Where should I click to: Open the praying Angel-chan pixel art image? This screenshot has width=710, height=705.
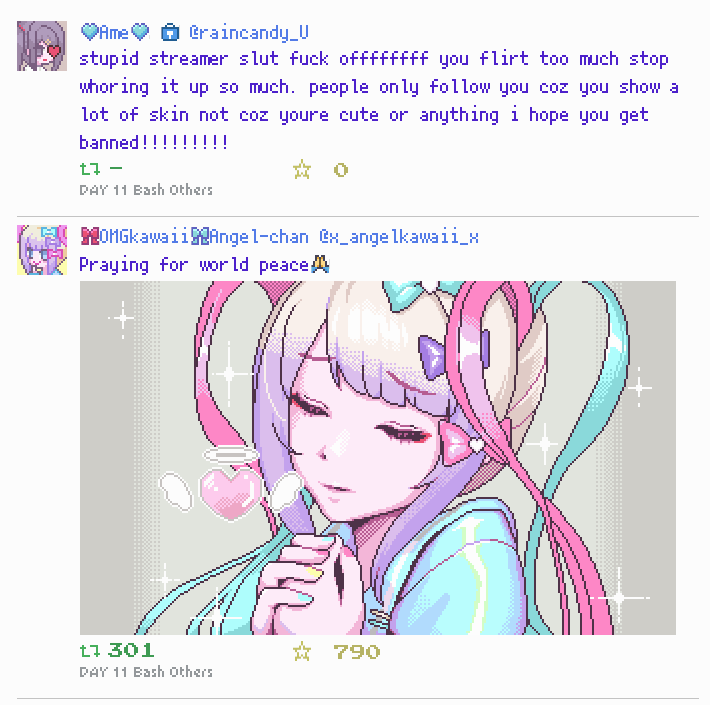tap(378, 458)
